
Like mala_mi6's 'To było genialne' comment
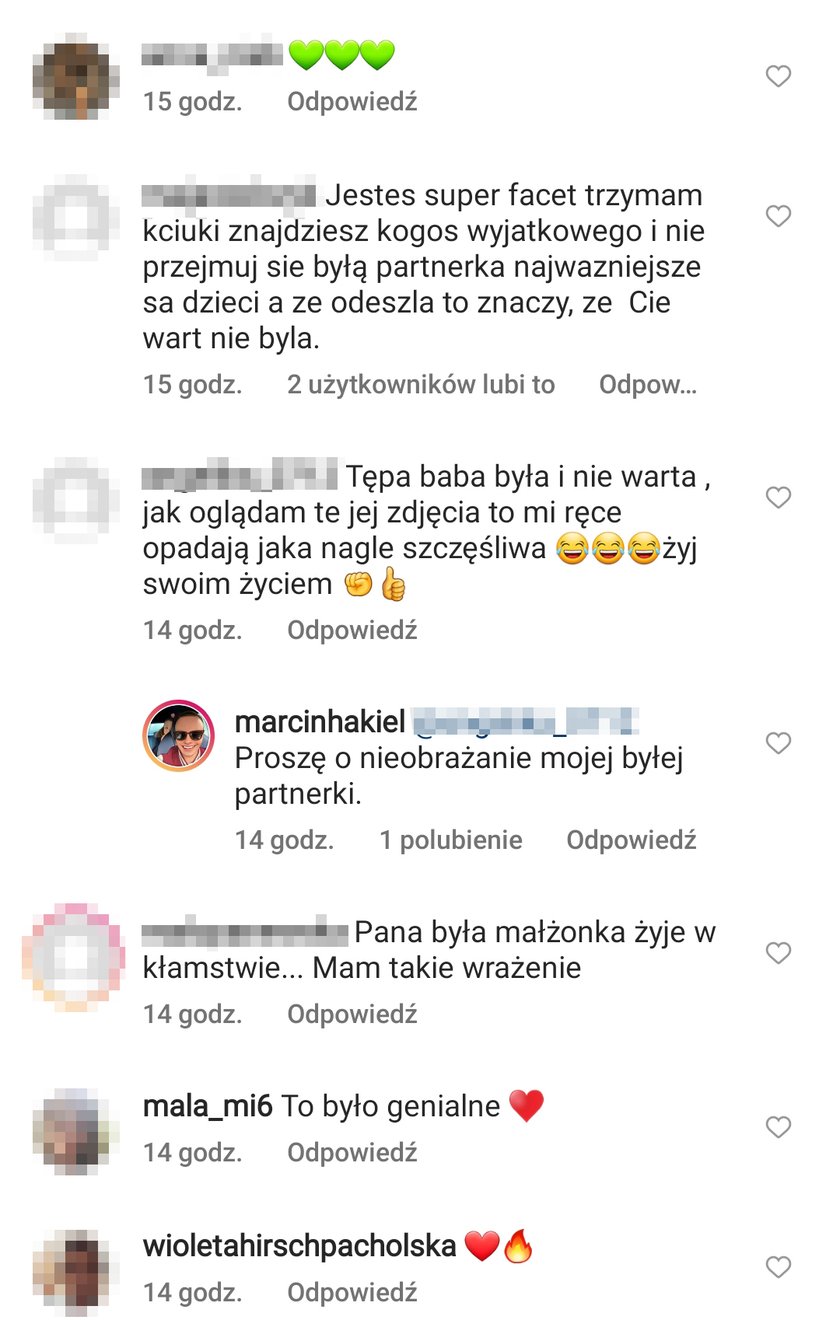pyautogui.click(x=778, y=1127)
